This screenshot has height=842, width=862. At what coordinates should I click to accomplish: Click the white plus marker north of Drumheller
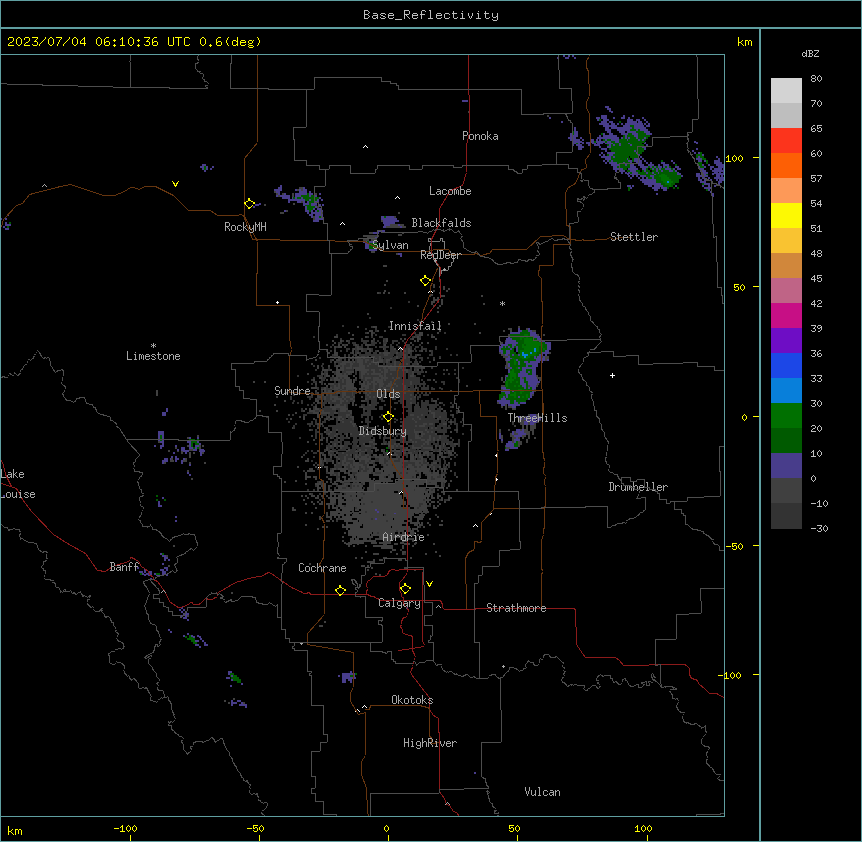point(612,375)
